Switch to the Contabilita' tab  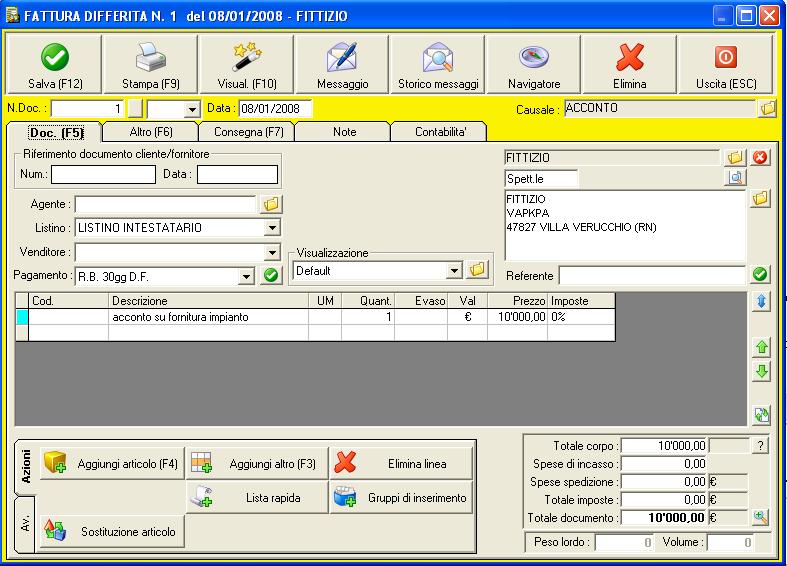[x=440, y=132]
